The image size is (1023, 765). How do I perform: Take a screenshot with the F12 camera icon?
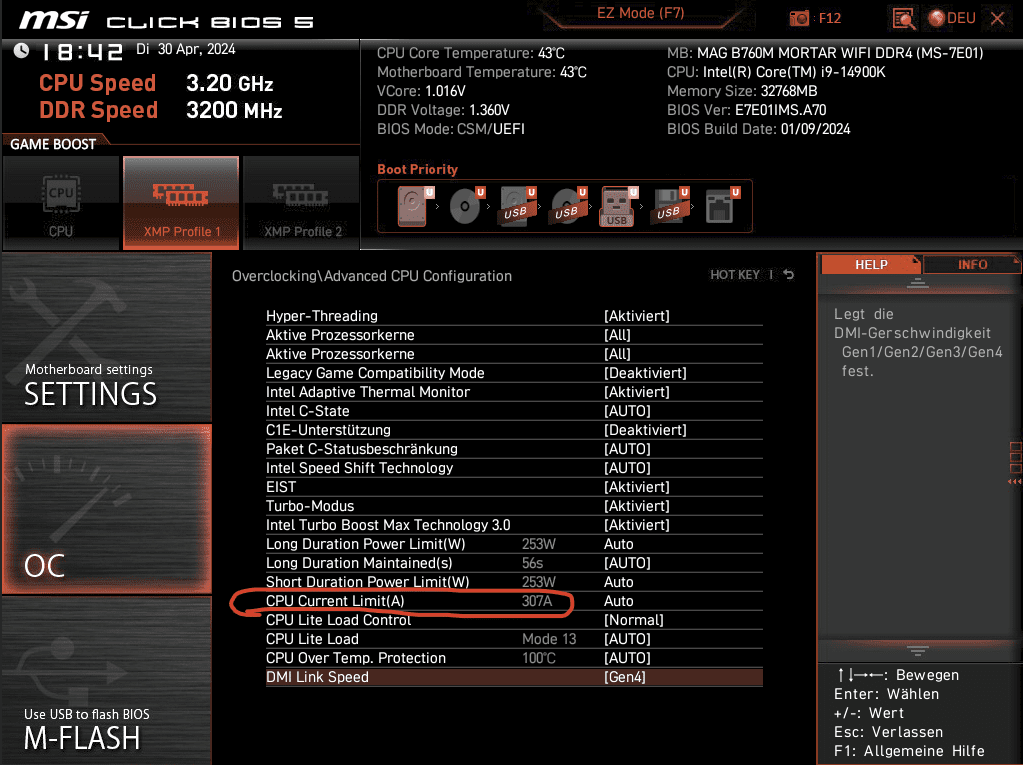point(799,18)
